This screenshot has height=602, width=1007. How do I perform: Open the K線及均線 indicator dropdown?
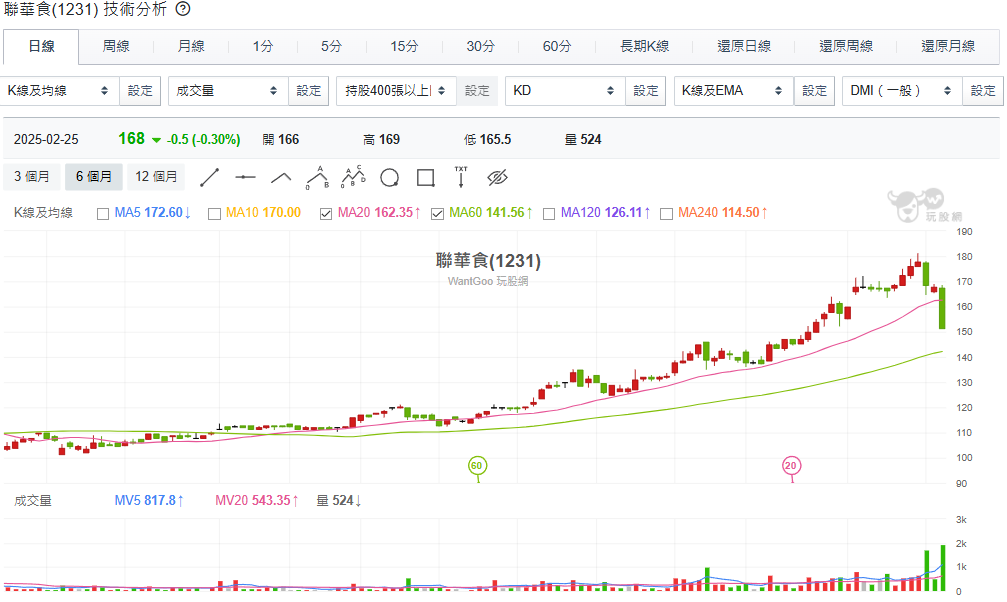[x=60, y=90]
